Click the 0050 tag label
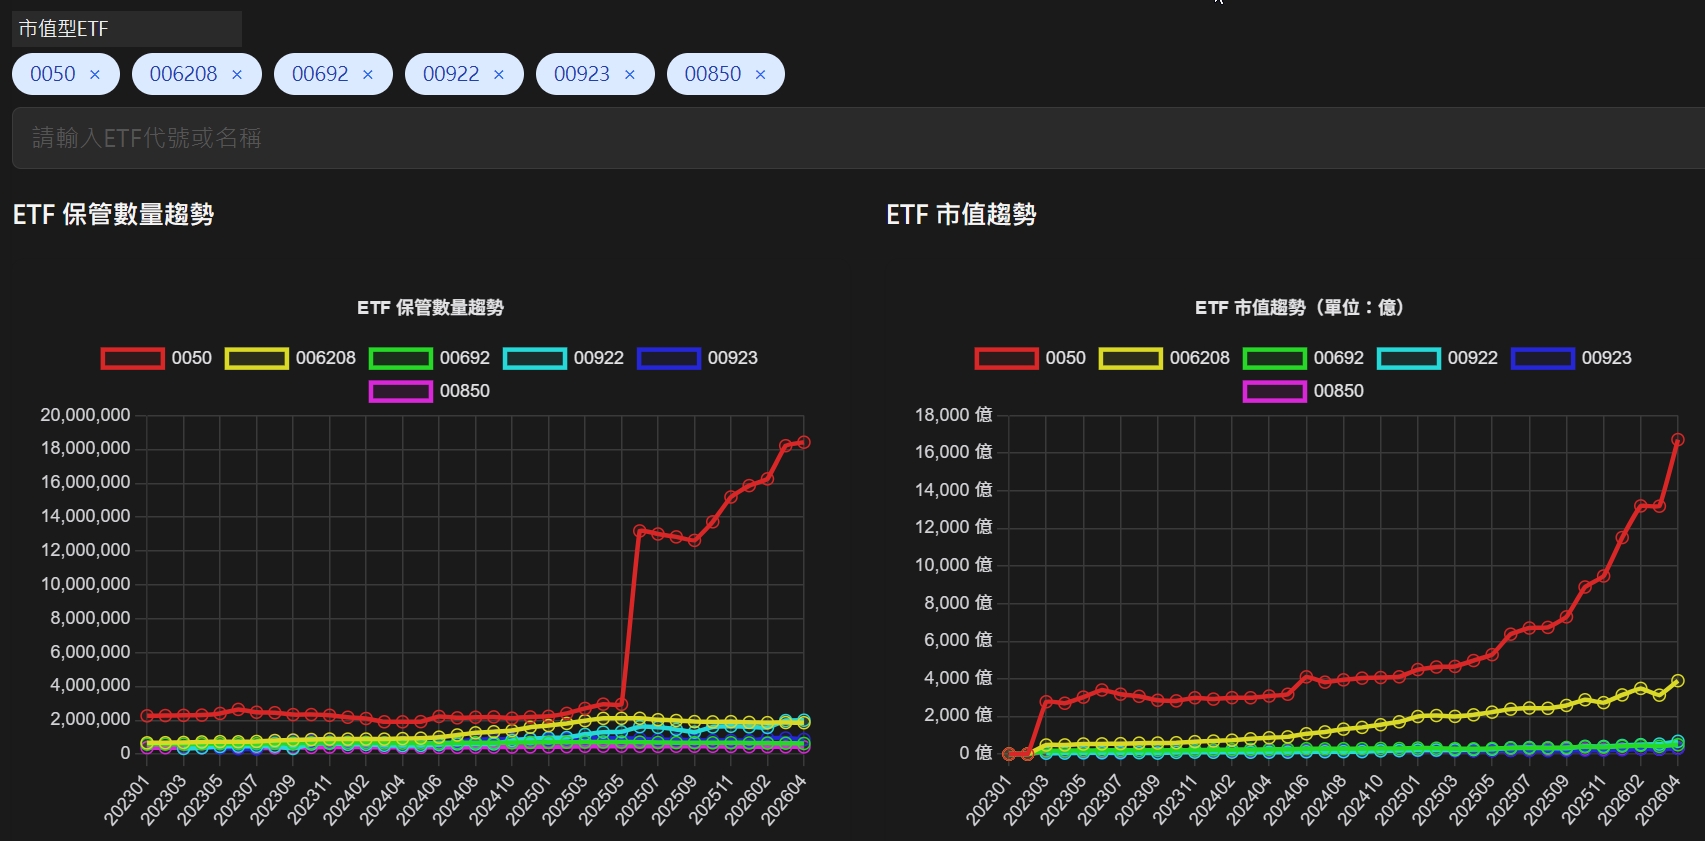 [x=53, y=74]
